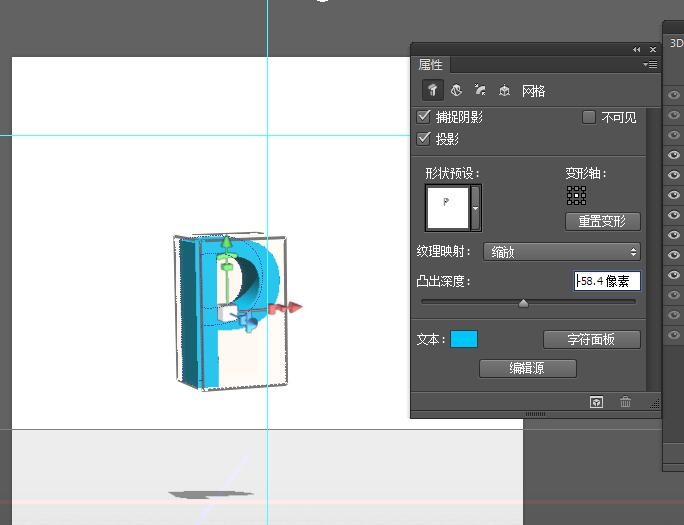This screenshot has height=525, width=684.
Task: Open the Deform properties icon
Action: tap(456, 91)
